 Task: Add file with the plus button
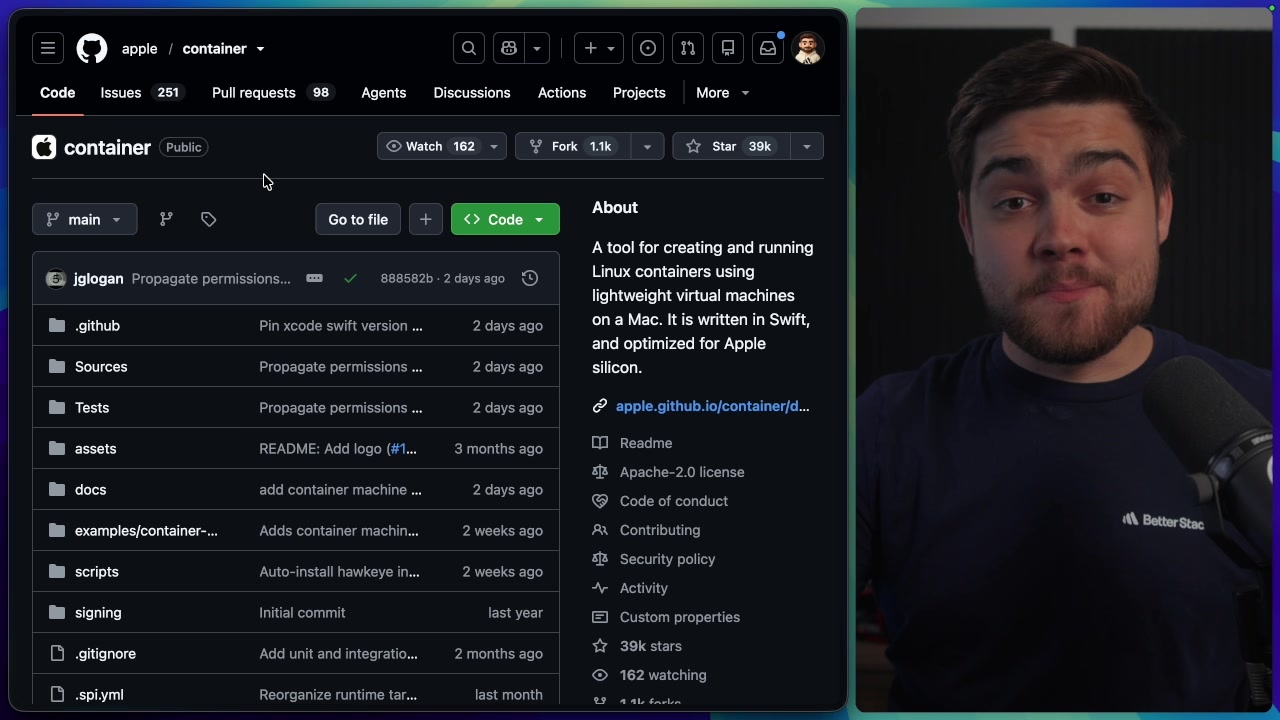(425, 219)
